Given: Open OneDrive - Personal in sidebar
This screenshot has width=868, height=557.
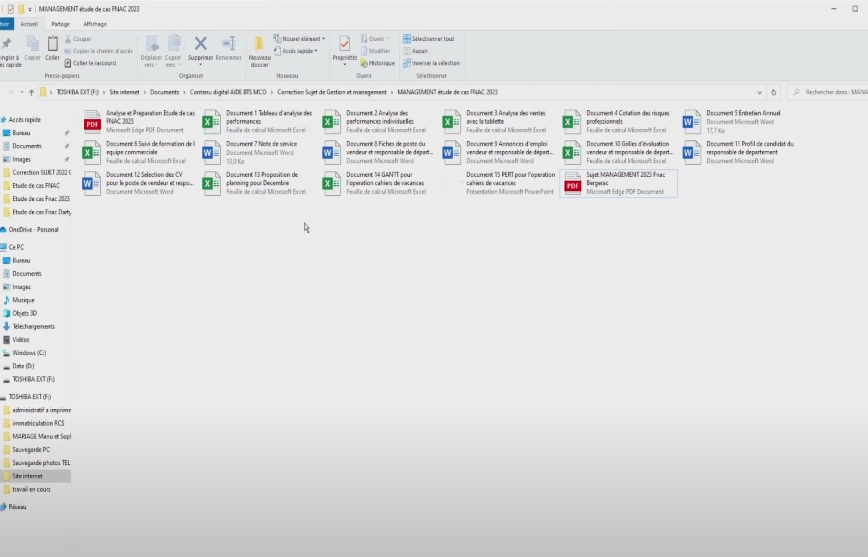Looking at the screenshot, I should (x=33, y=230).
